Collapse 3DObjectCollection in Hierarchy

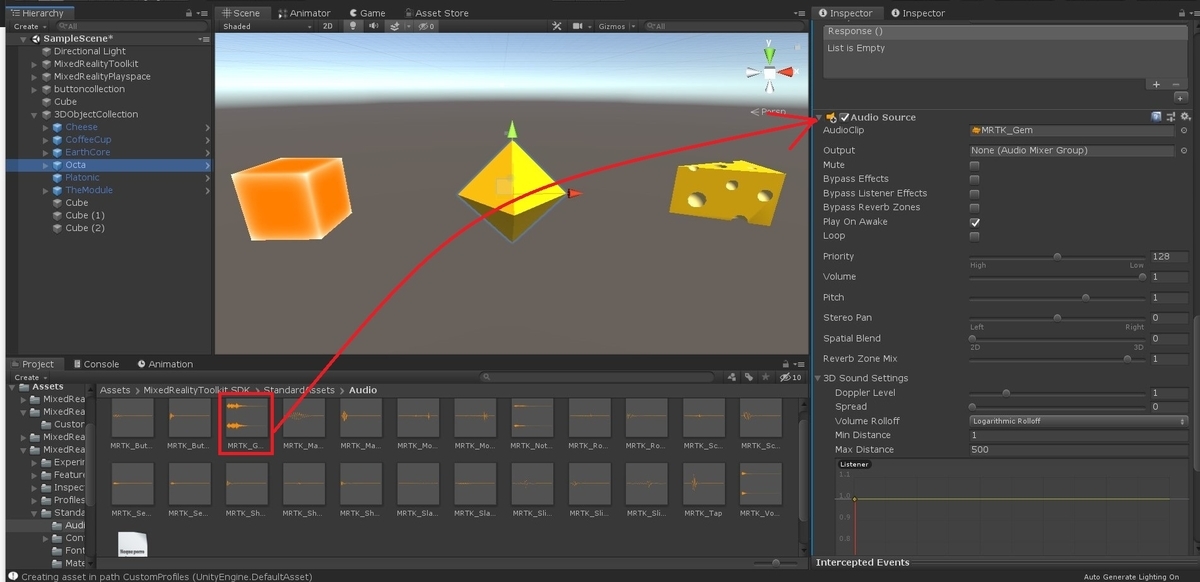[35, 115]
